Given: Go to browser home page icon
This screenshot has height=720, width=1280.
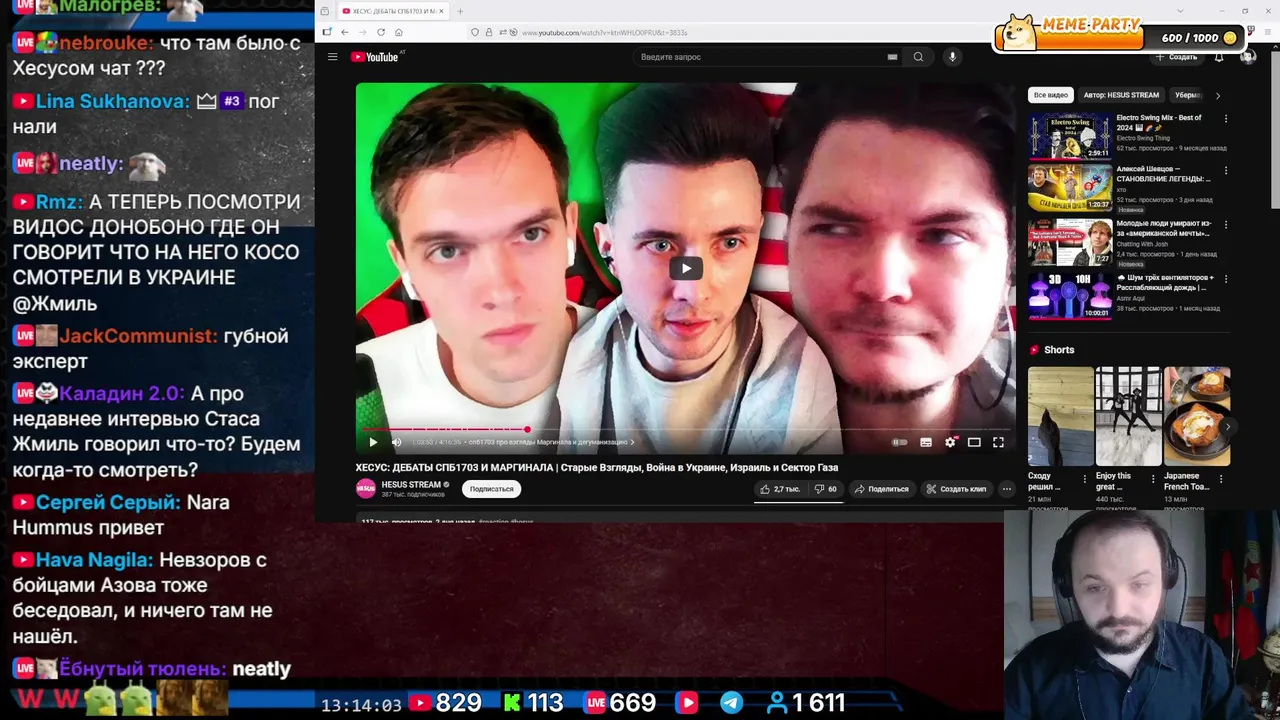Looking at the screenshot, I should [x=398, y=32].
